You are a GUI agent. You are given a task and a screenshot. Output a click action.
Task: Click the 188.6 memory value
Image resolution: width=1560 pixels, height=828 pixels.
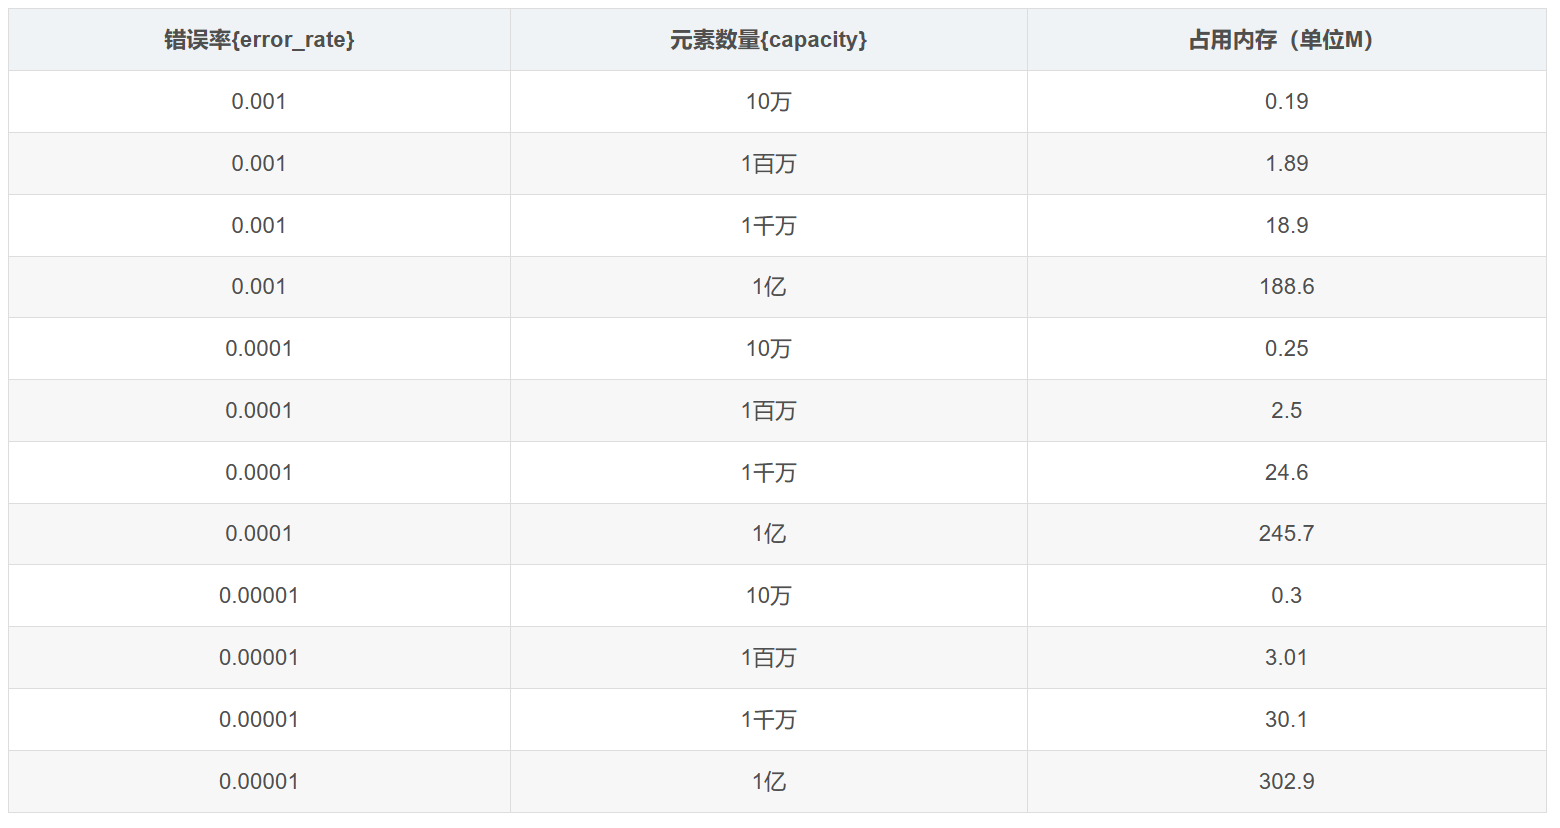point(1286,287)
